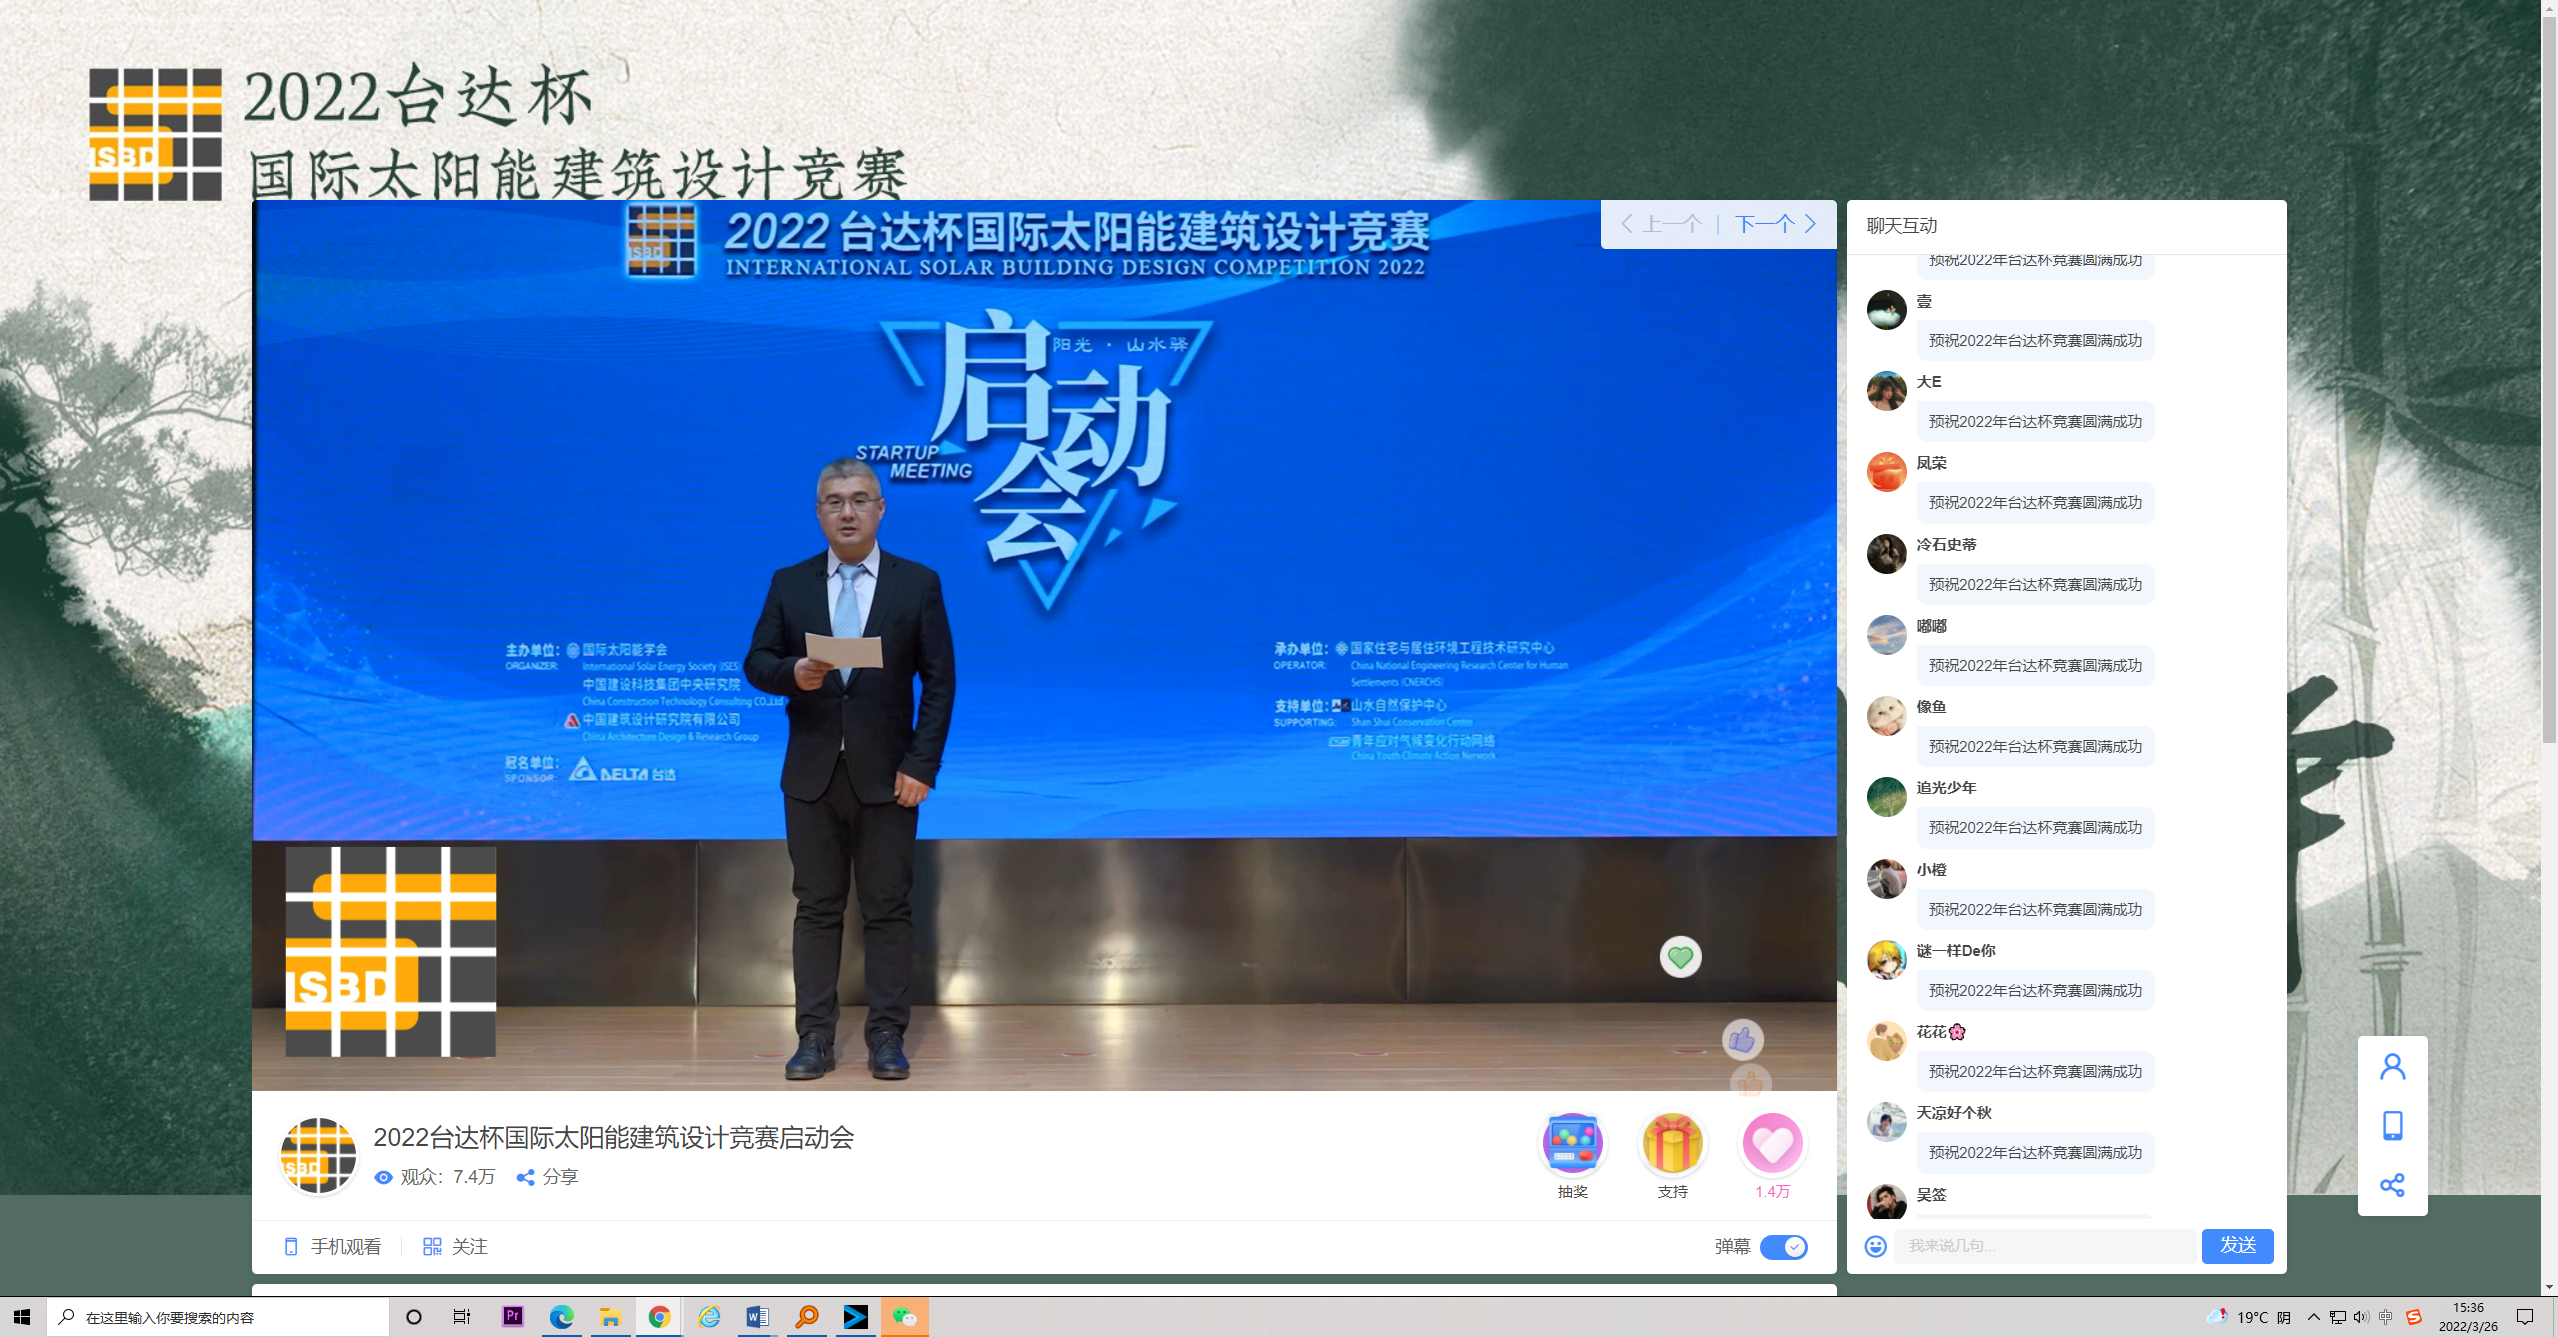
Task: Open Windows Start menu
Action: [22, 1317]
